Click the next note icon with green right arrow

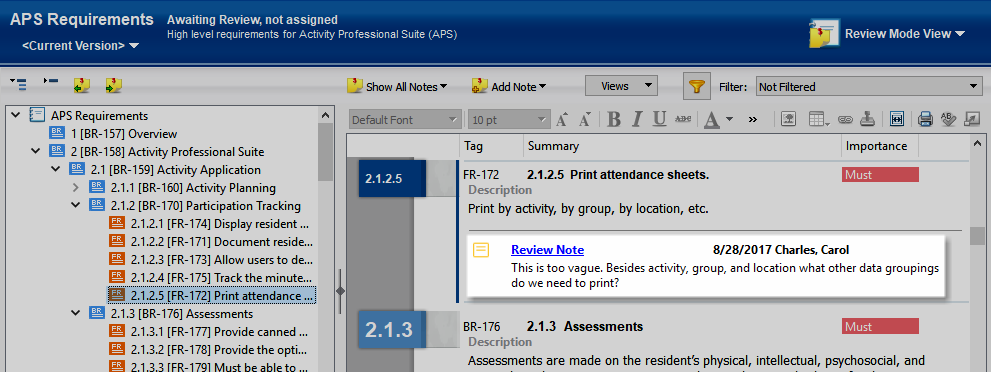click(x=114, y=85)
